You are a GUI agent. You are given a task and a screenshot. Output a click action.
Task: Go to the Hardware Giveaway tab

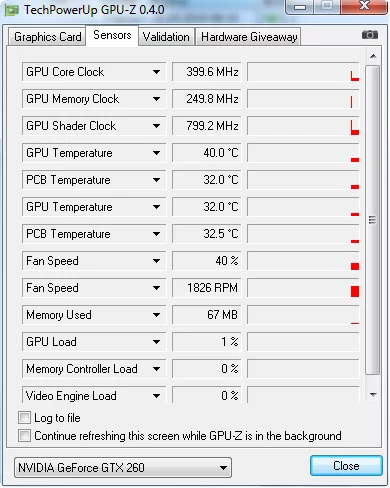tap(249, 37)
